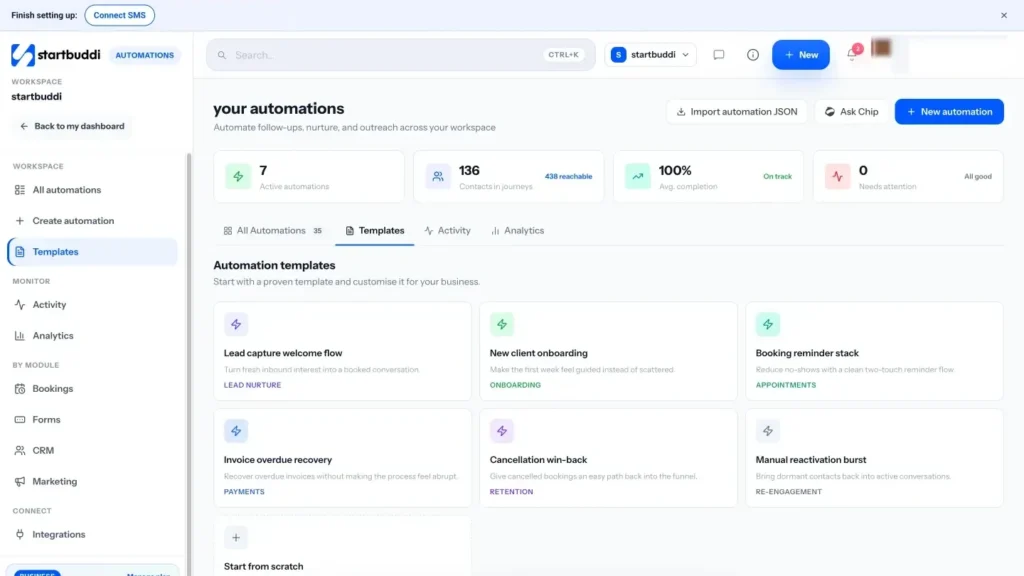Click the Start from scratch plus icon
Screen dimensions: 1024x576
236,537
